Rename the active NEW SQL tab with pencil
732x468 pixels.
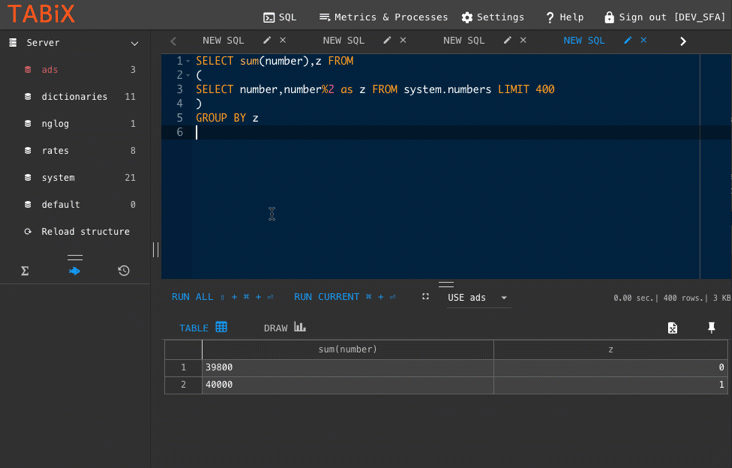click(x=628, y=41)
